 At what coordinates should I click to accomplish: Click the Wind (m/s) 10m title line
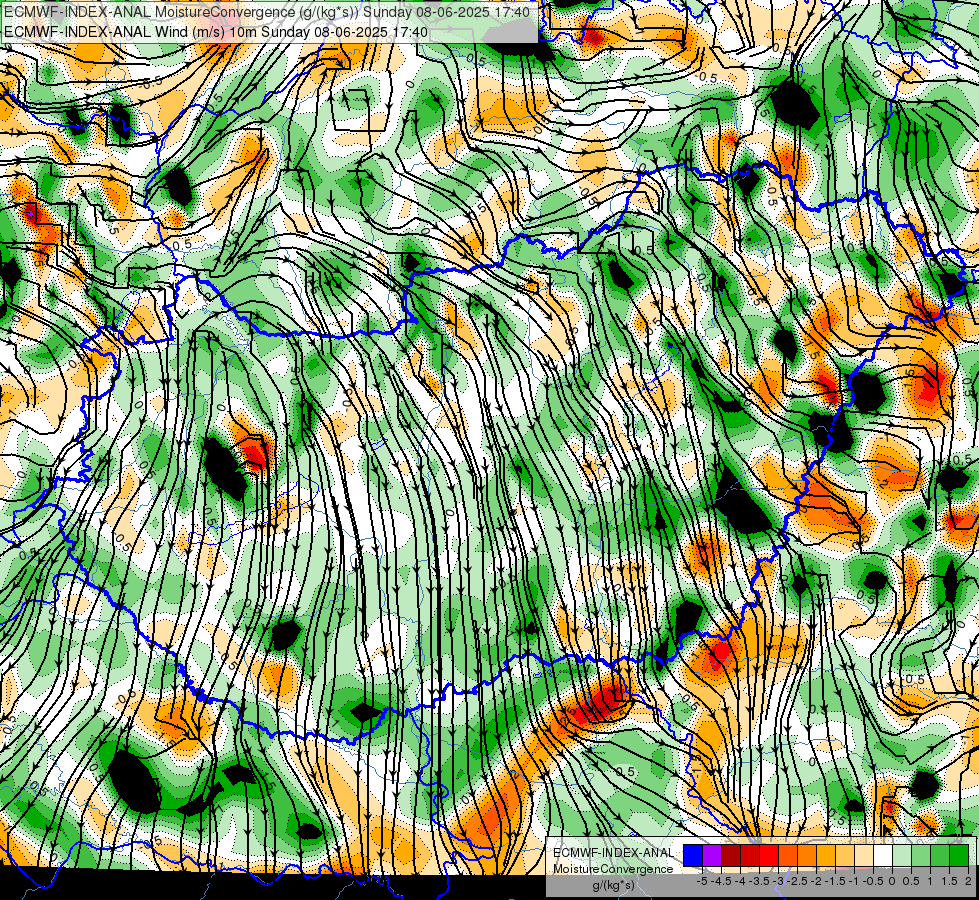215,32
